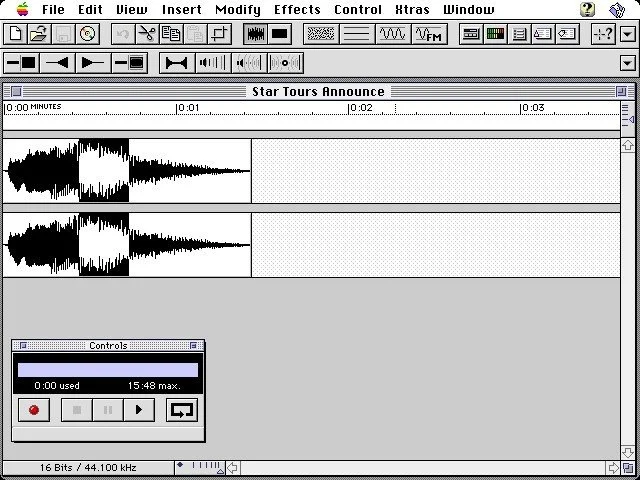Click the cue marker label icon
This screenshot has height=480, width=640.
tap(543, 33)
